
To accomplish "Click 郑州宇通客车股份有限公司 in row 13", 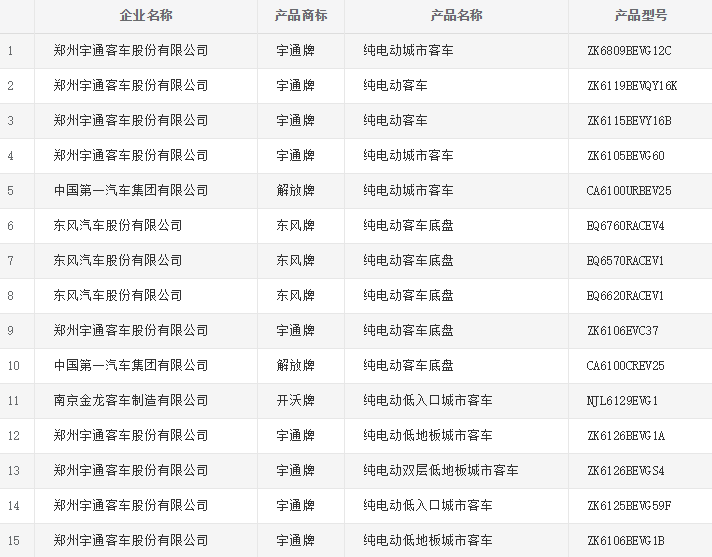I will pos(131,470).
